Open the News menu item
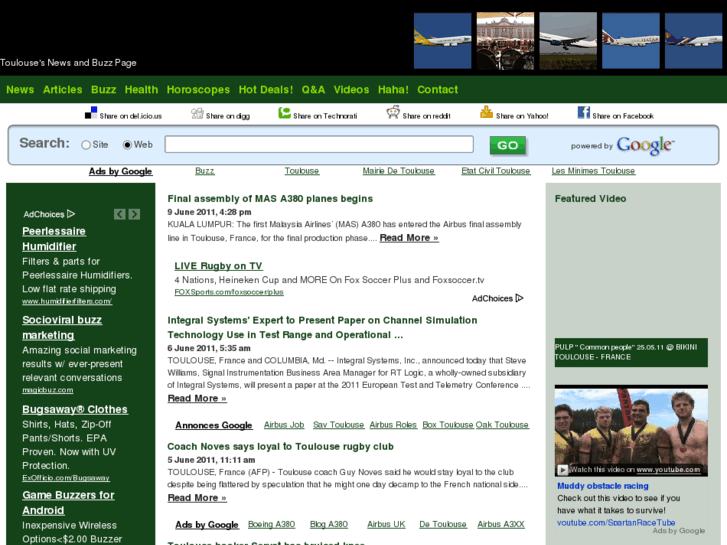Viewport: 727px width, 545px height. pyautogui.click(x=20, y=90)
